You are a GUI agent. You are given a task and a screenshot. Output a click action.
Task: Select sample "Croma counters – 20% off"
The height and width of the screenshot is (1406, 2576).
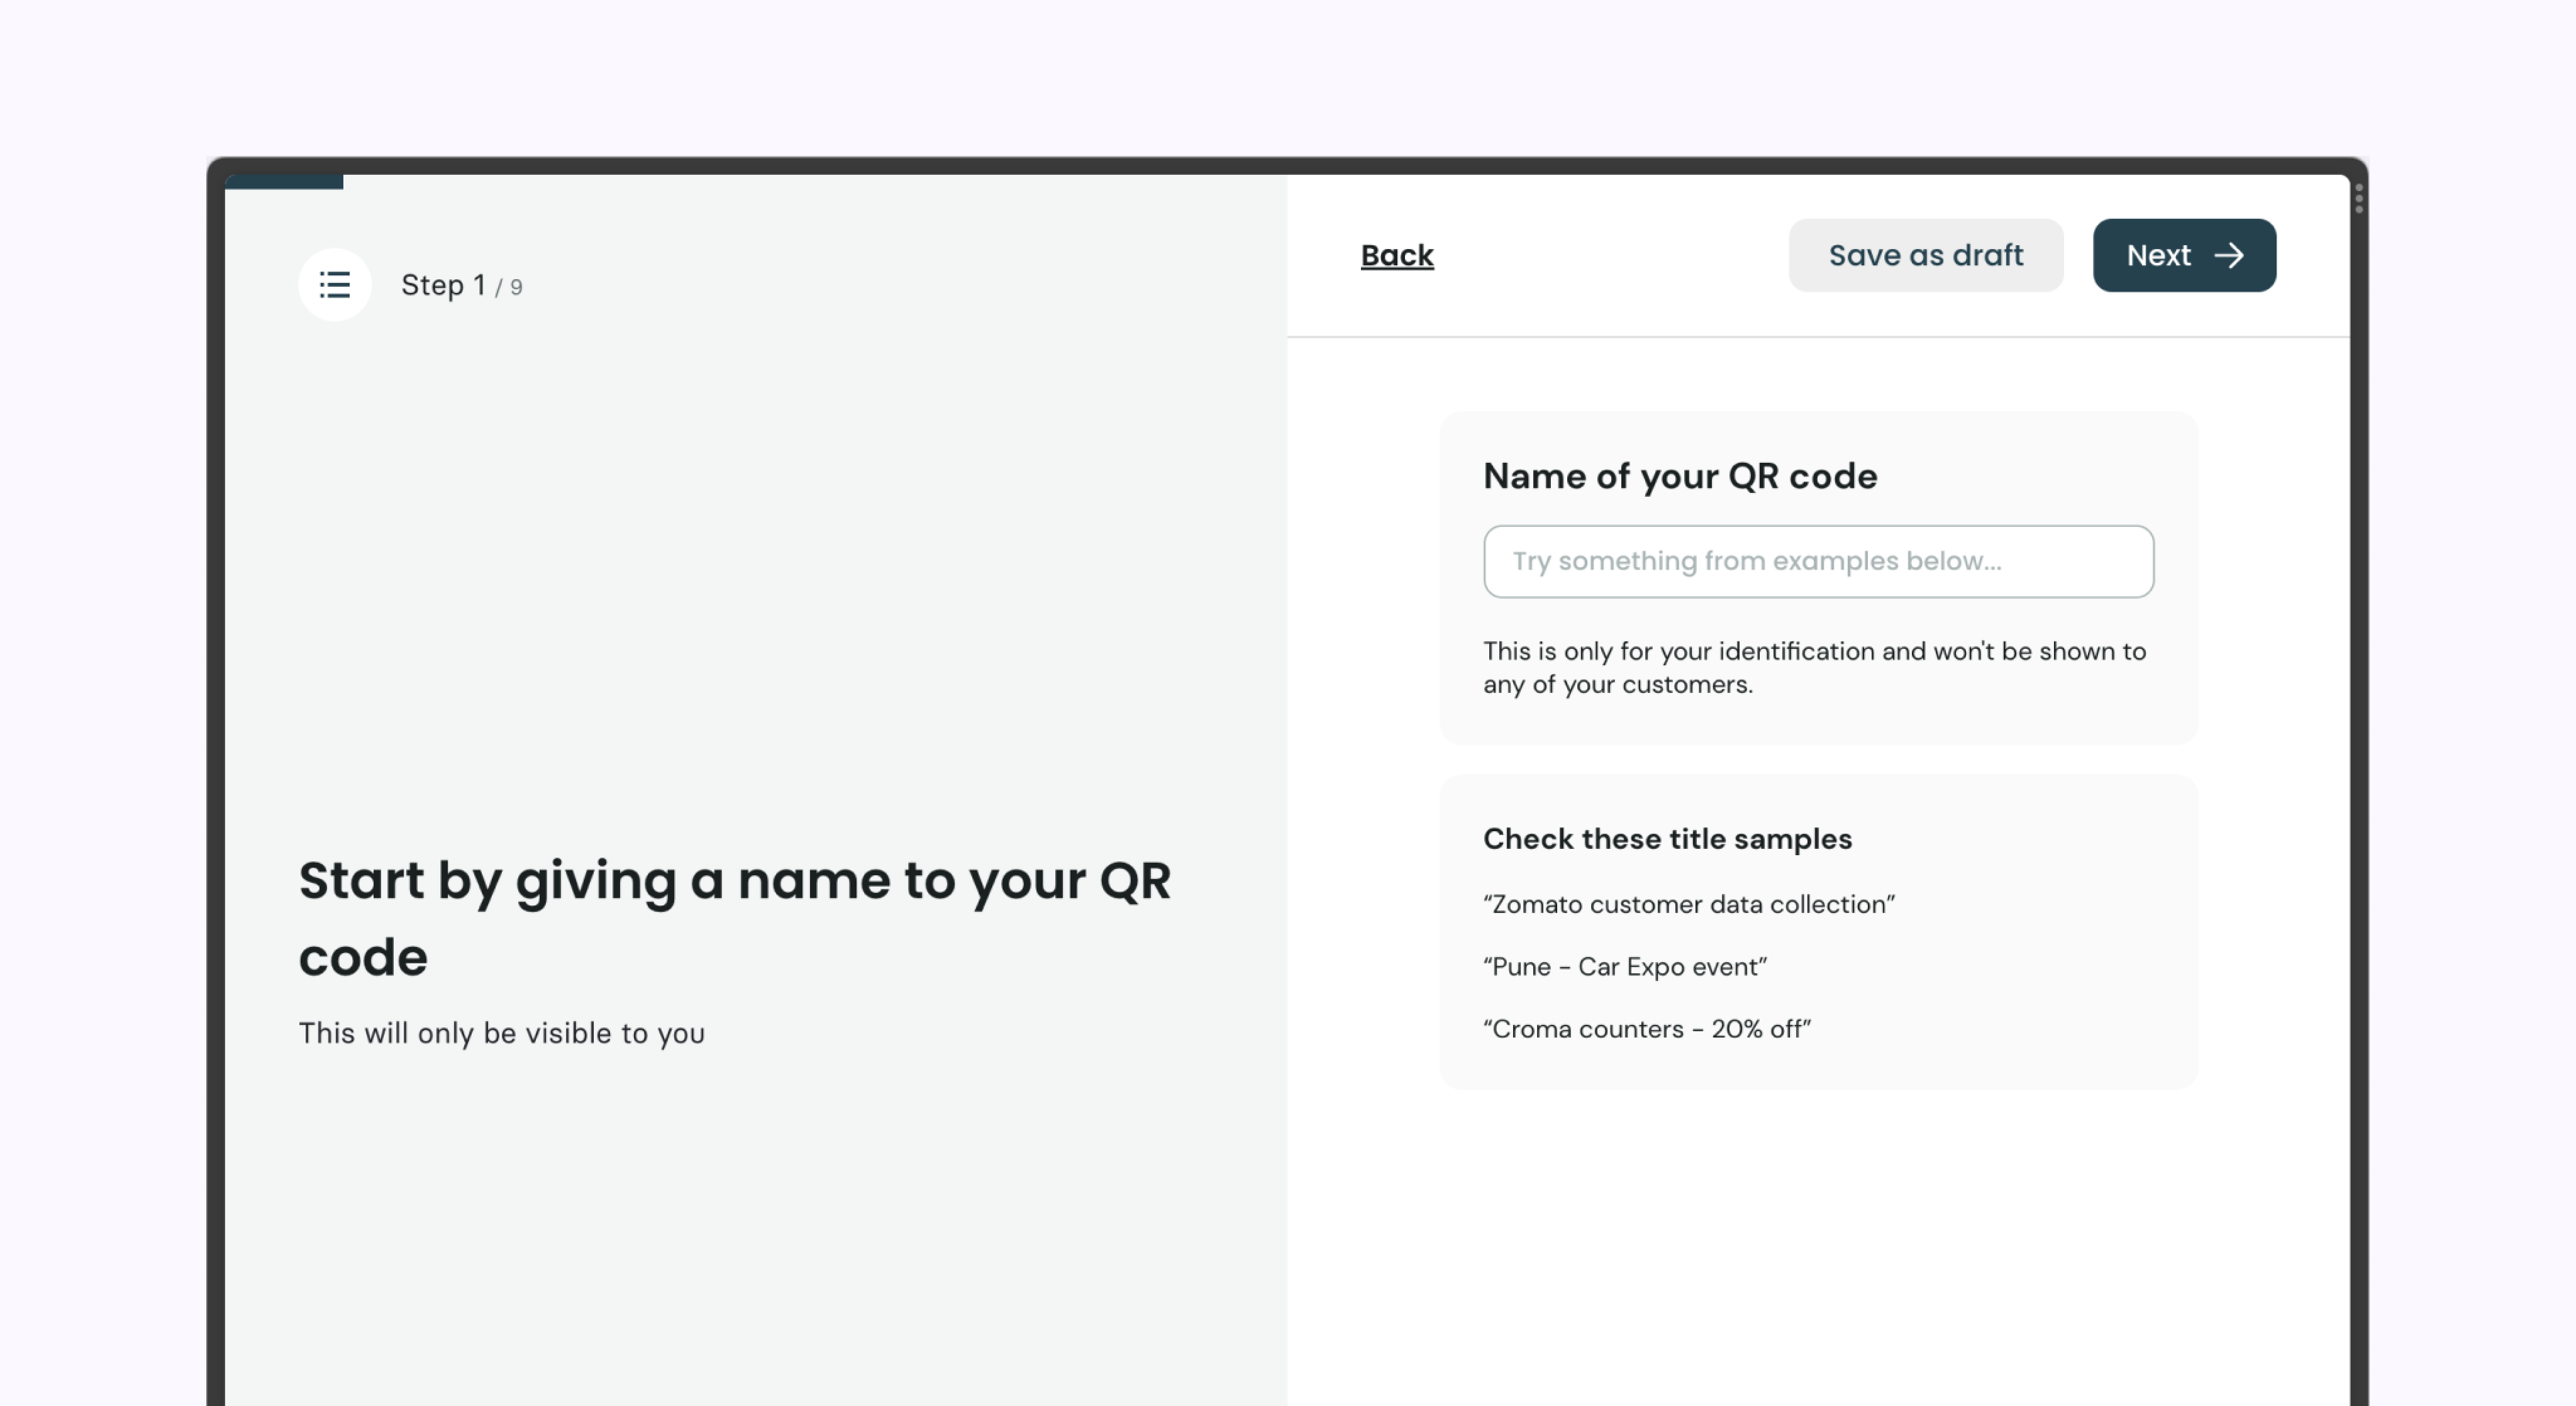coord(1647,1029)
